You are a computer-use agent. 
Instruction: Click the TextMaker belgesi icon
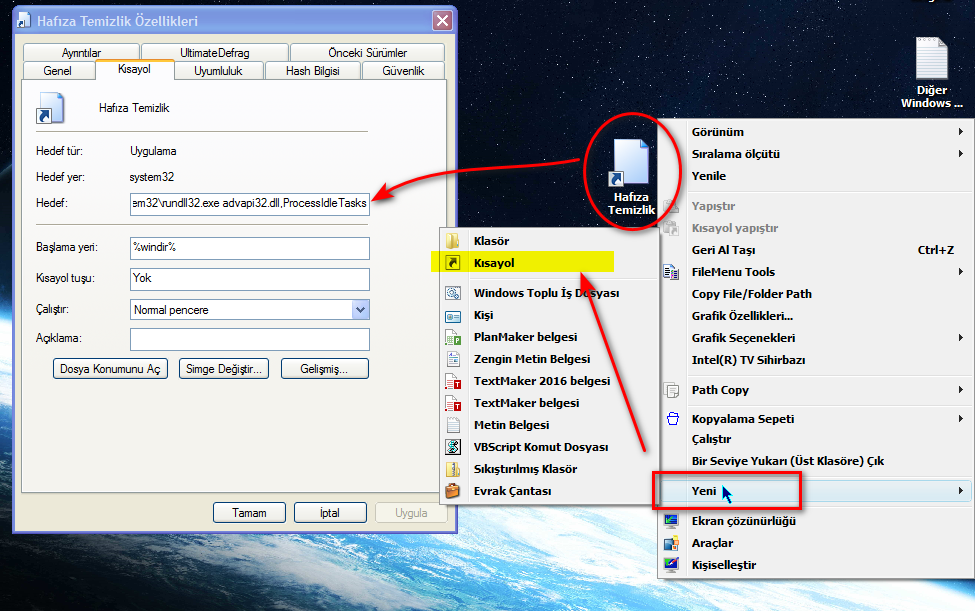click(x=453, y=403)
